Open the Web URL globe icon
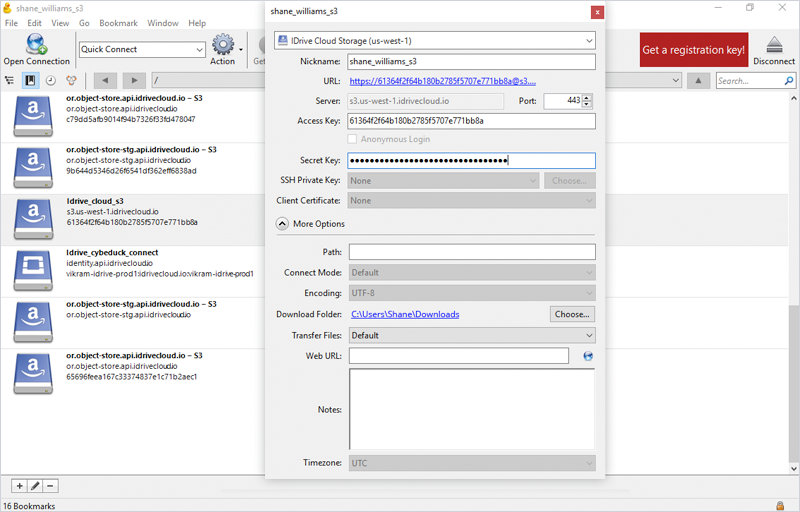800x512 pixels. tap(588, 356)
